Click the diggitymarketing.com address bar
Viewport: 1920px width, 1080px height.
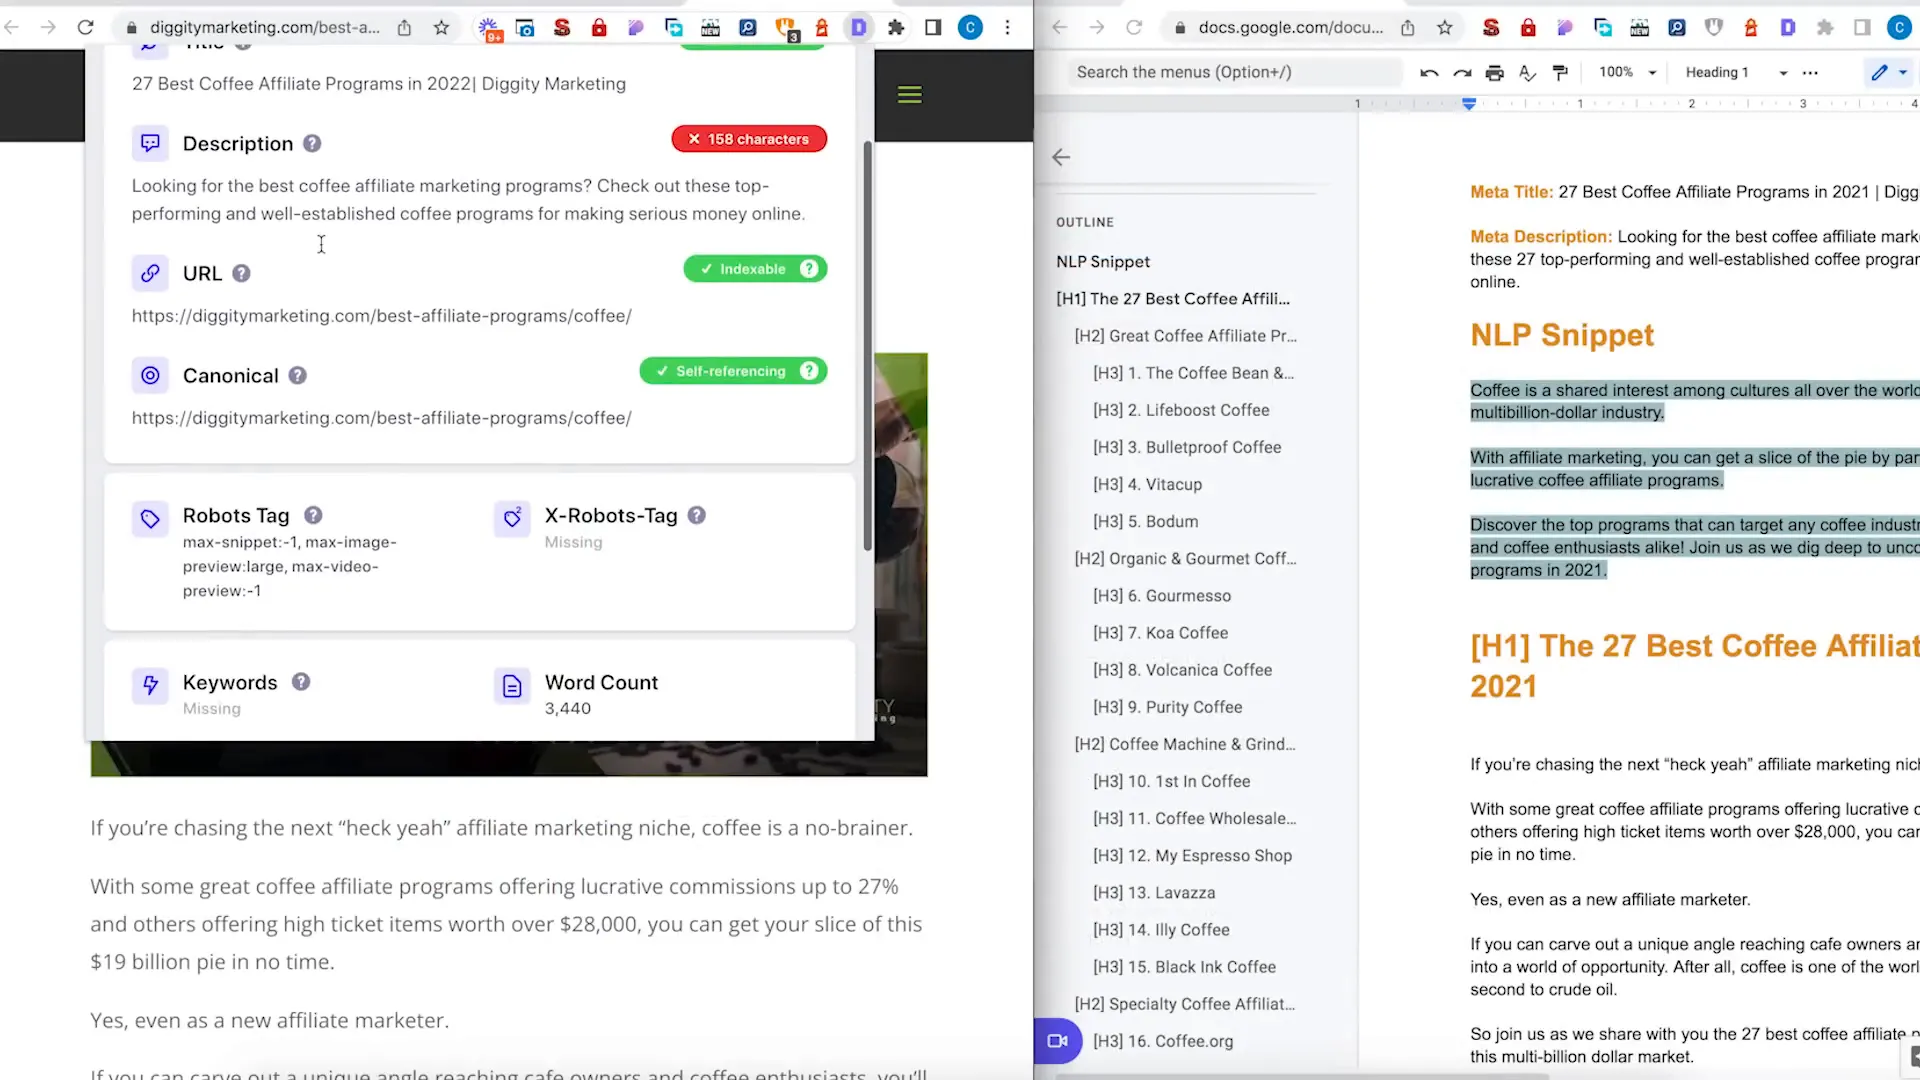[265, 27]
